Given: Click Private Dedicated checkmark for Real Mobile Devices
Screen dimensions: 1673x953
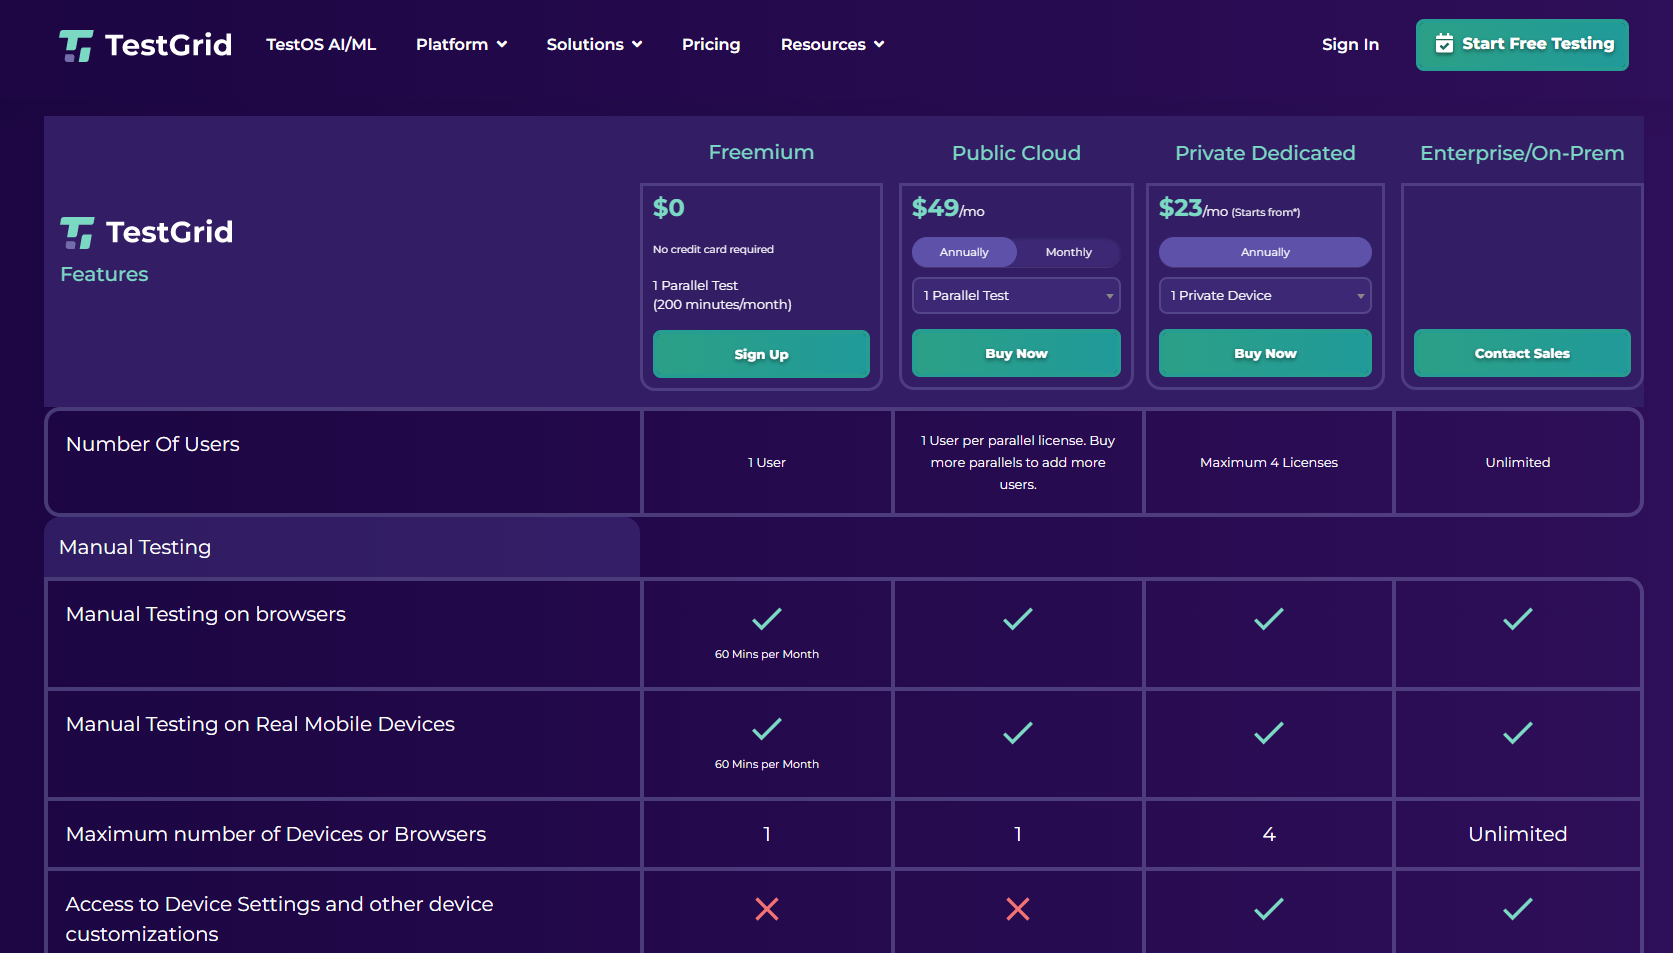Looking at the screenshot, I should (1269, 733).
